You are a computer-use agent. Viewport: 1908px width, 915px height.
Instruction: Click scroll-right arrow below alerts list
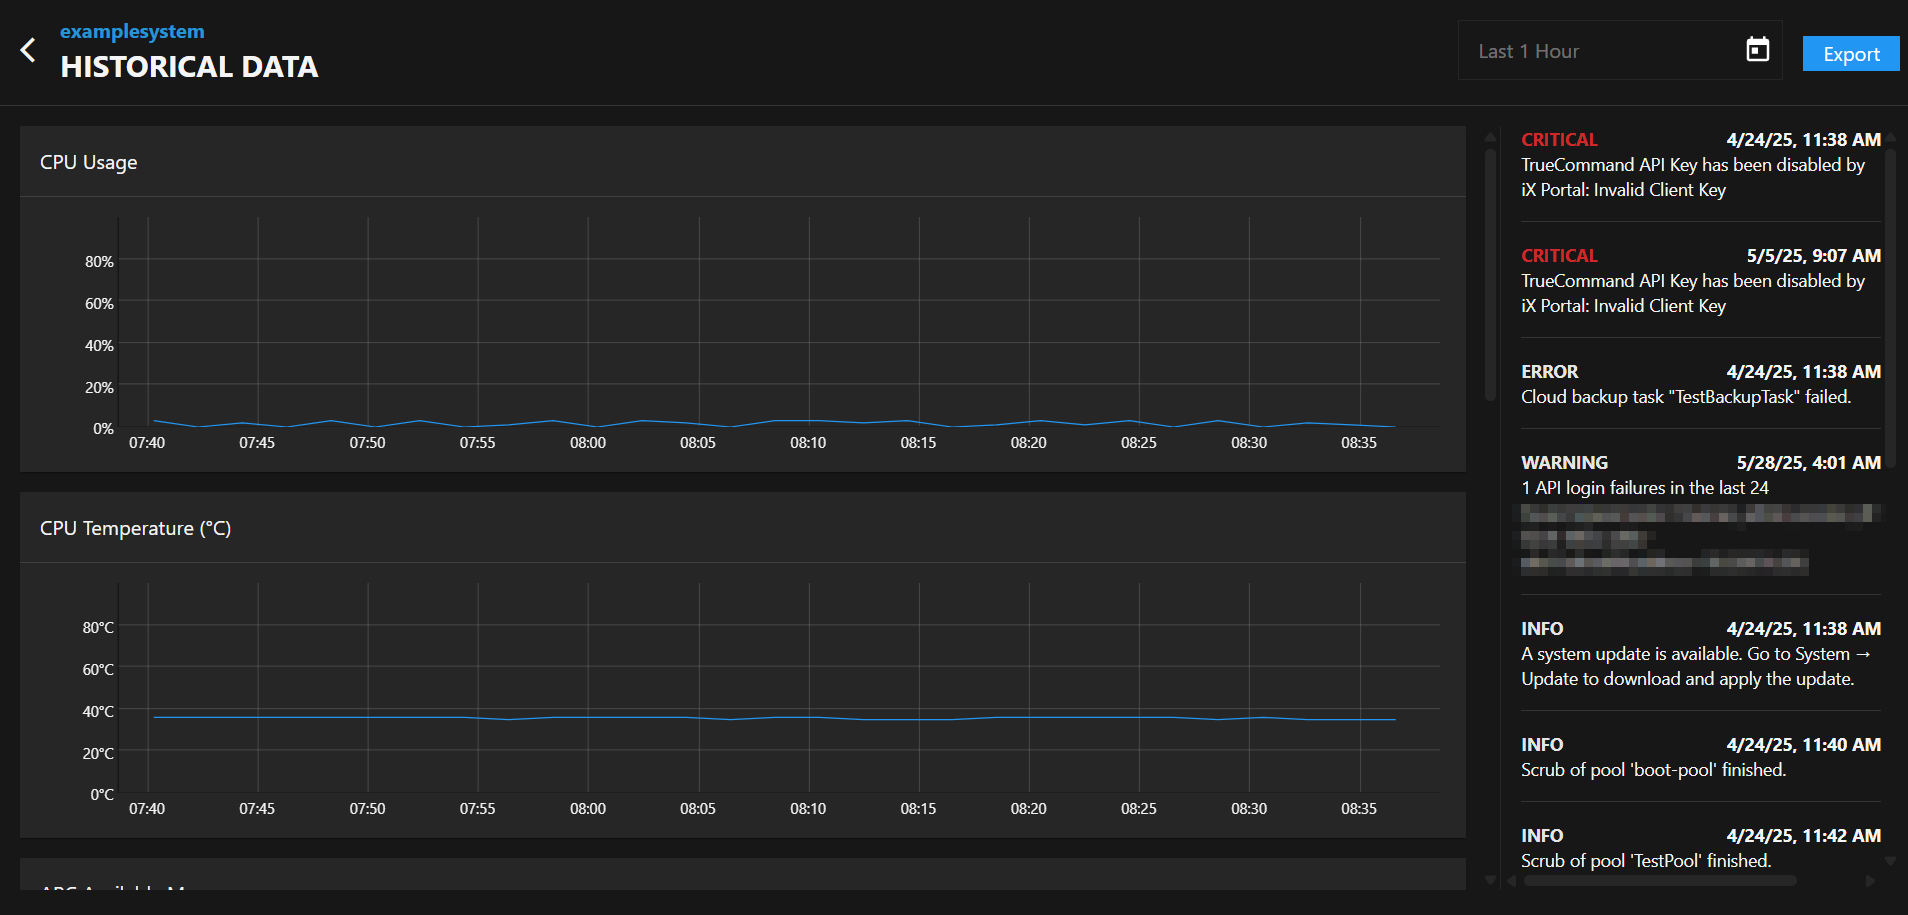(x=1870, y=881)
